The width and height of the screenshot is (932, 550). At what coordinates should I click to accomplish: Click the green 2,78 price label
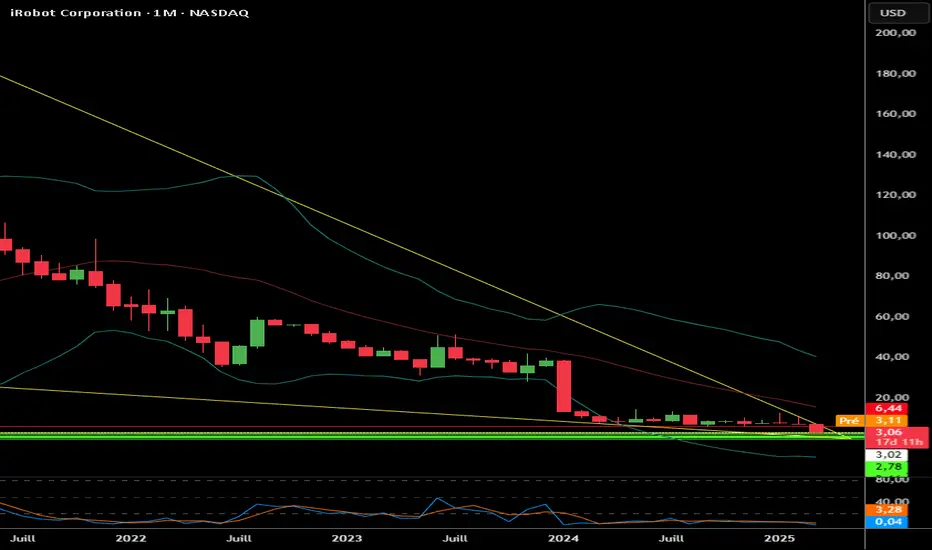(x=886, y=467)
